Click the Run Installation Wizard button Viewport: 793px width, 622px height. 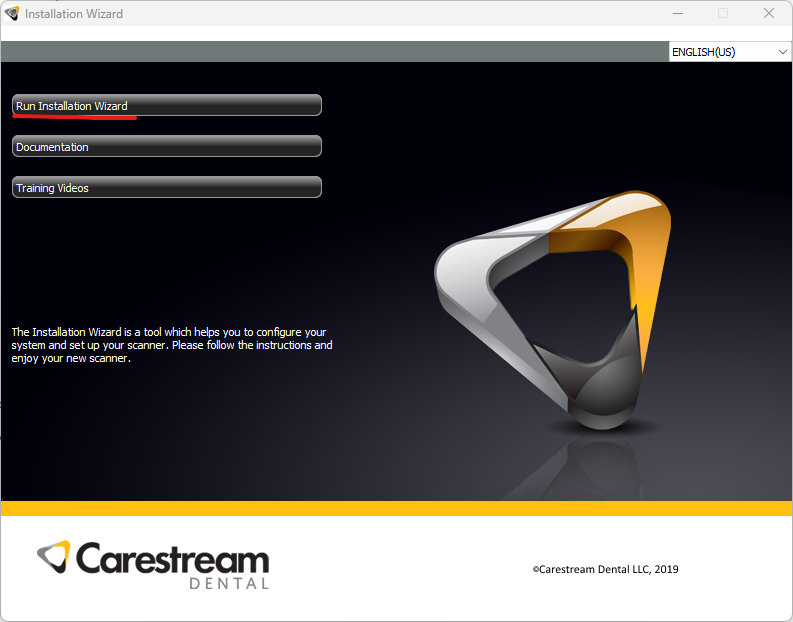tap(166, 105)
